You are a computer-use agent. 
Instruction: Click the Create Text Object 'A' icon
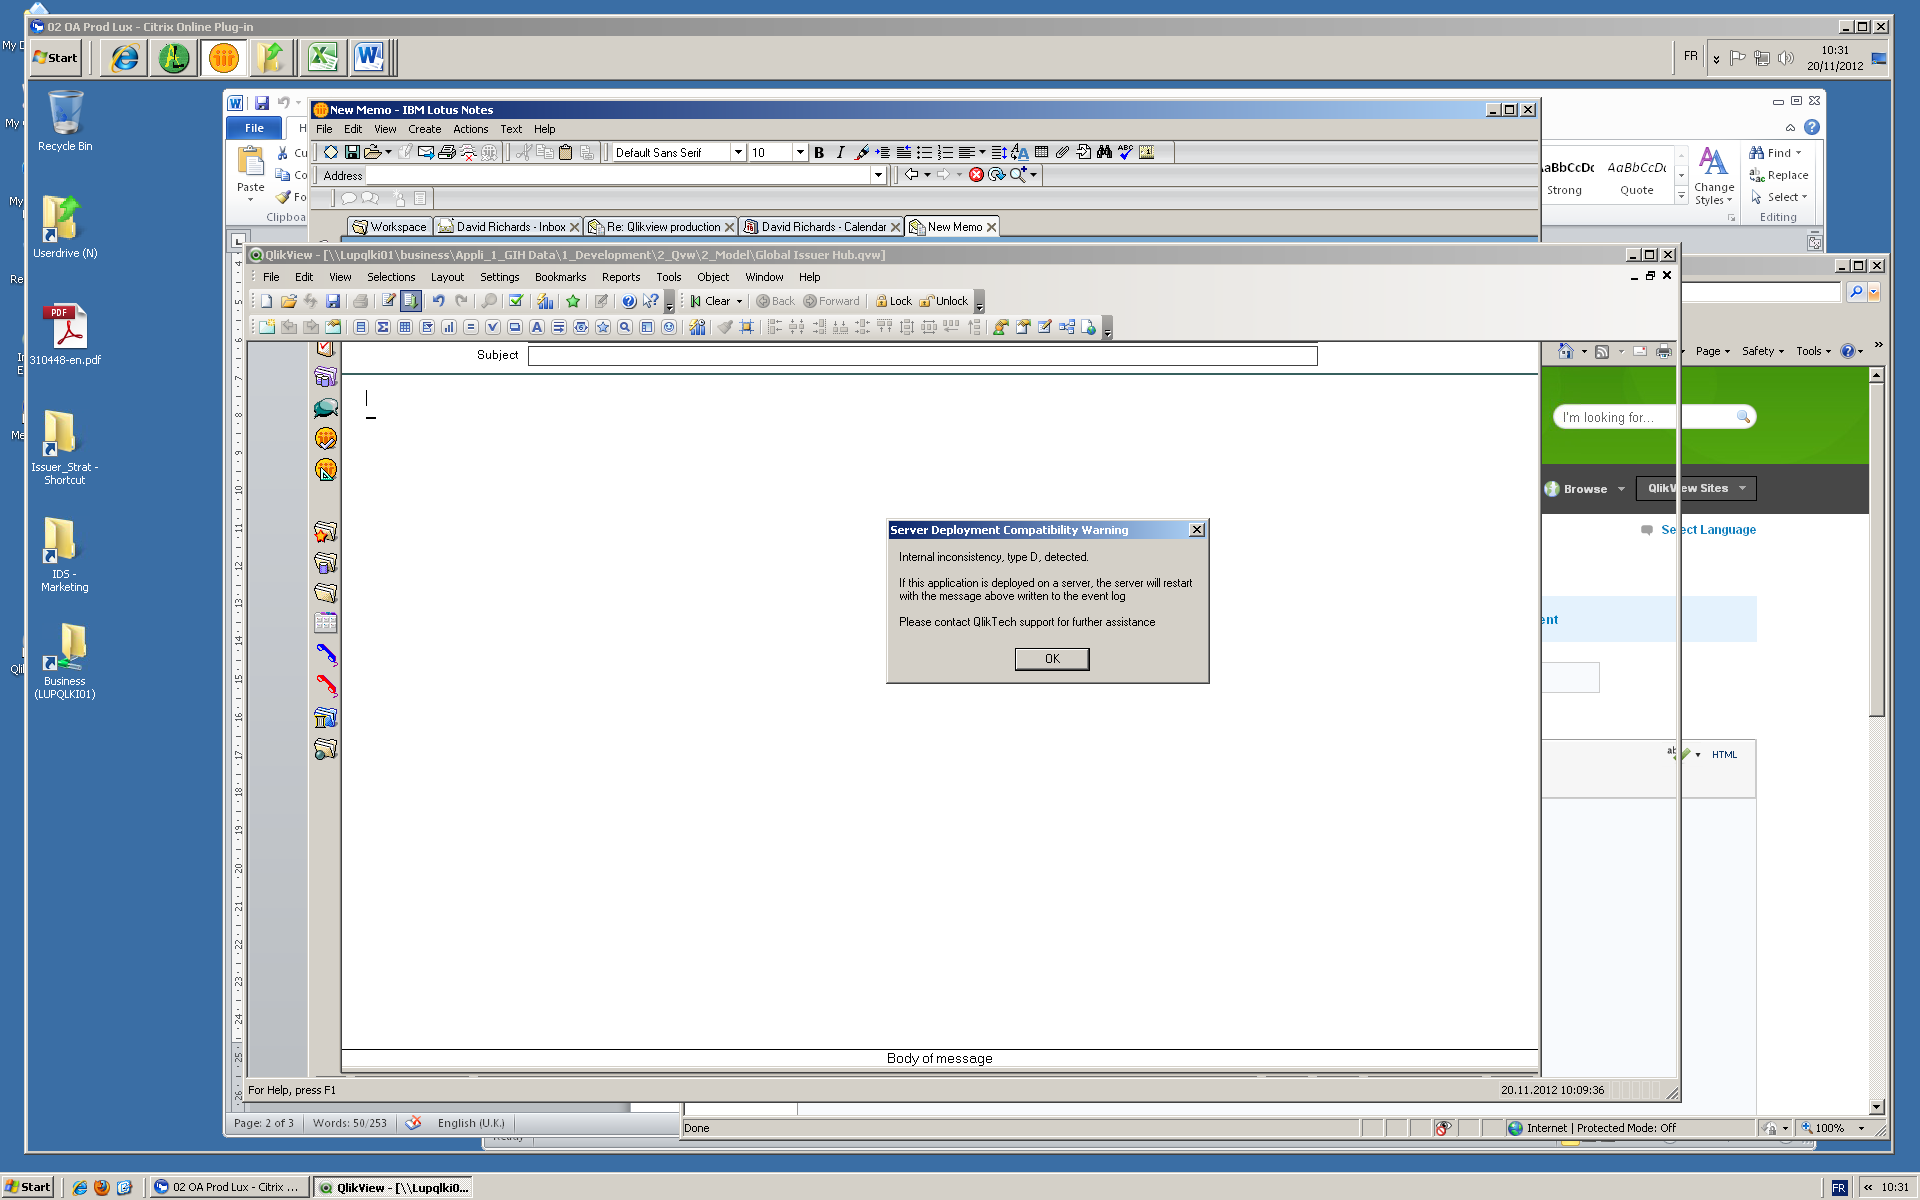tap(537, 327)
